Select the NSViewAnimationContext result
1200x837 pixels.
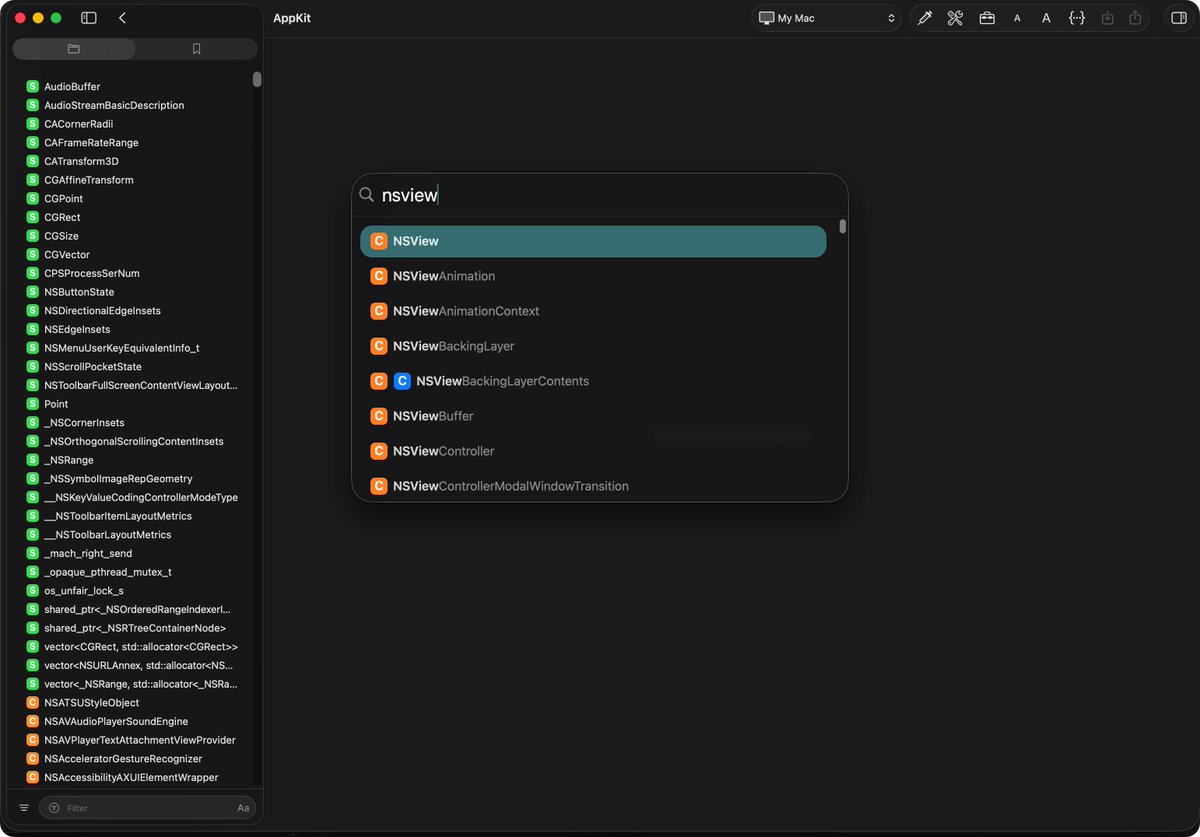[x=593, y=311]
